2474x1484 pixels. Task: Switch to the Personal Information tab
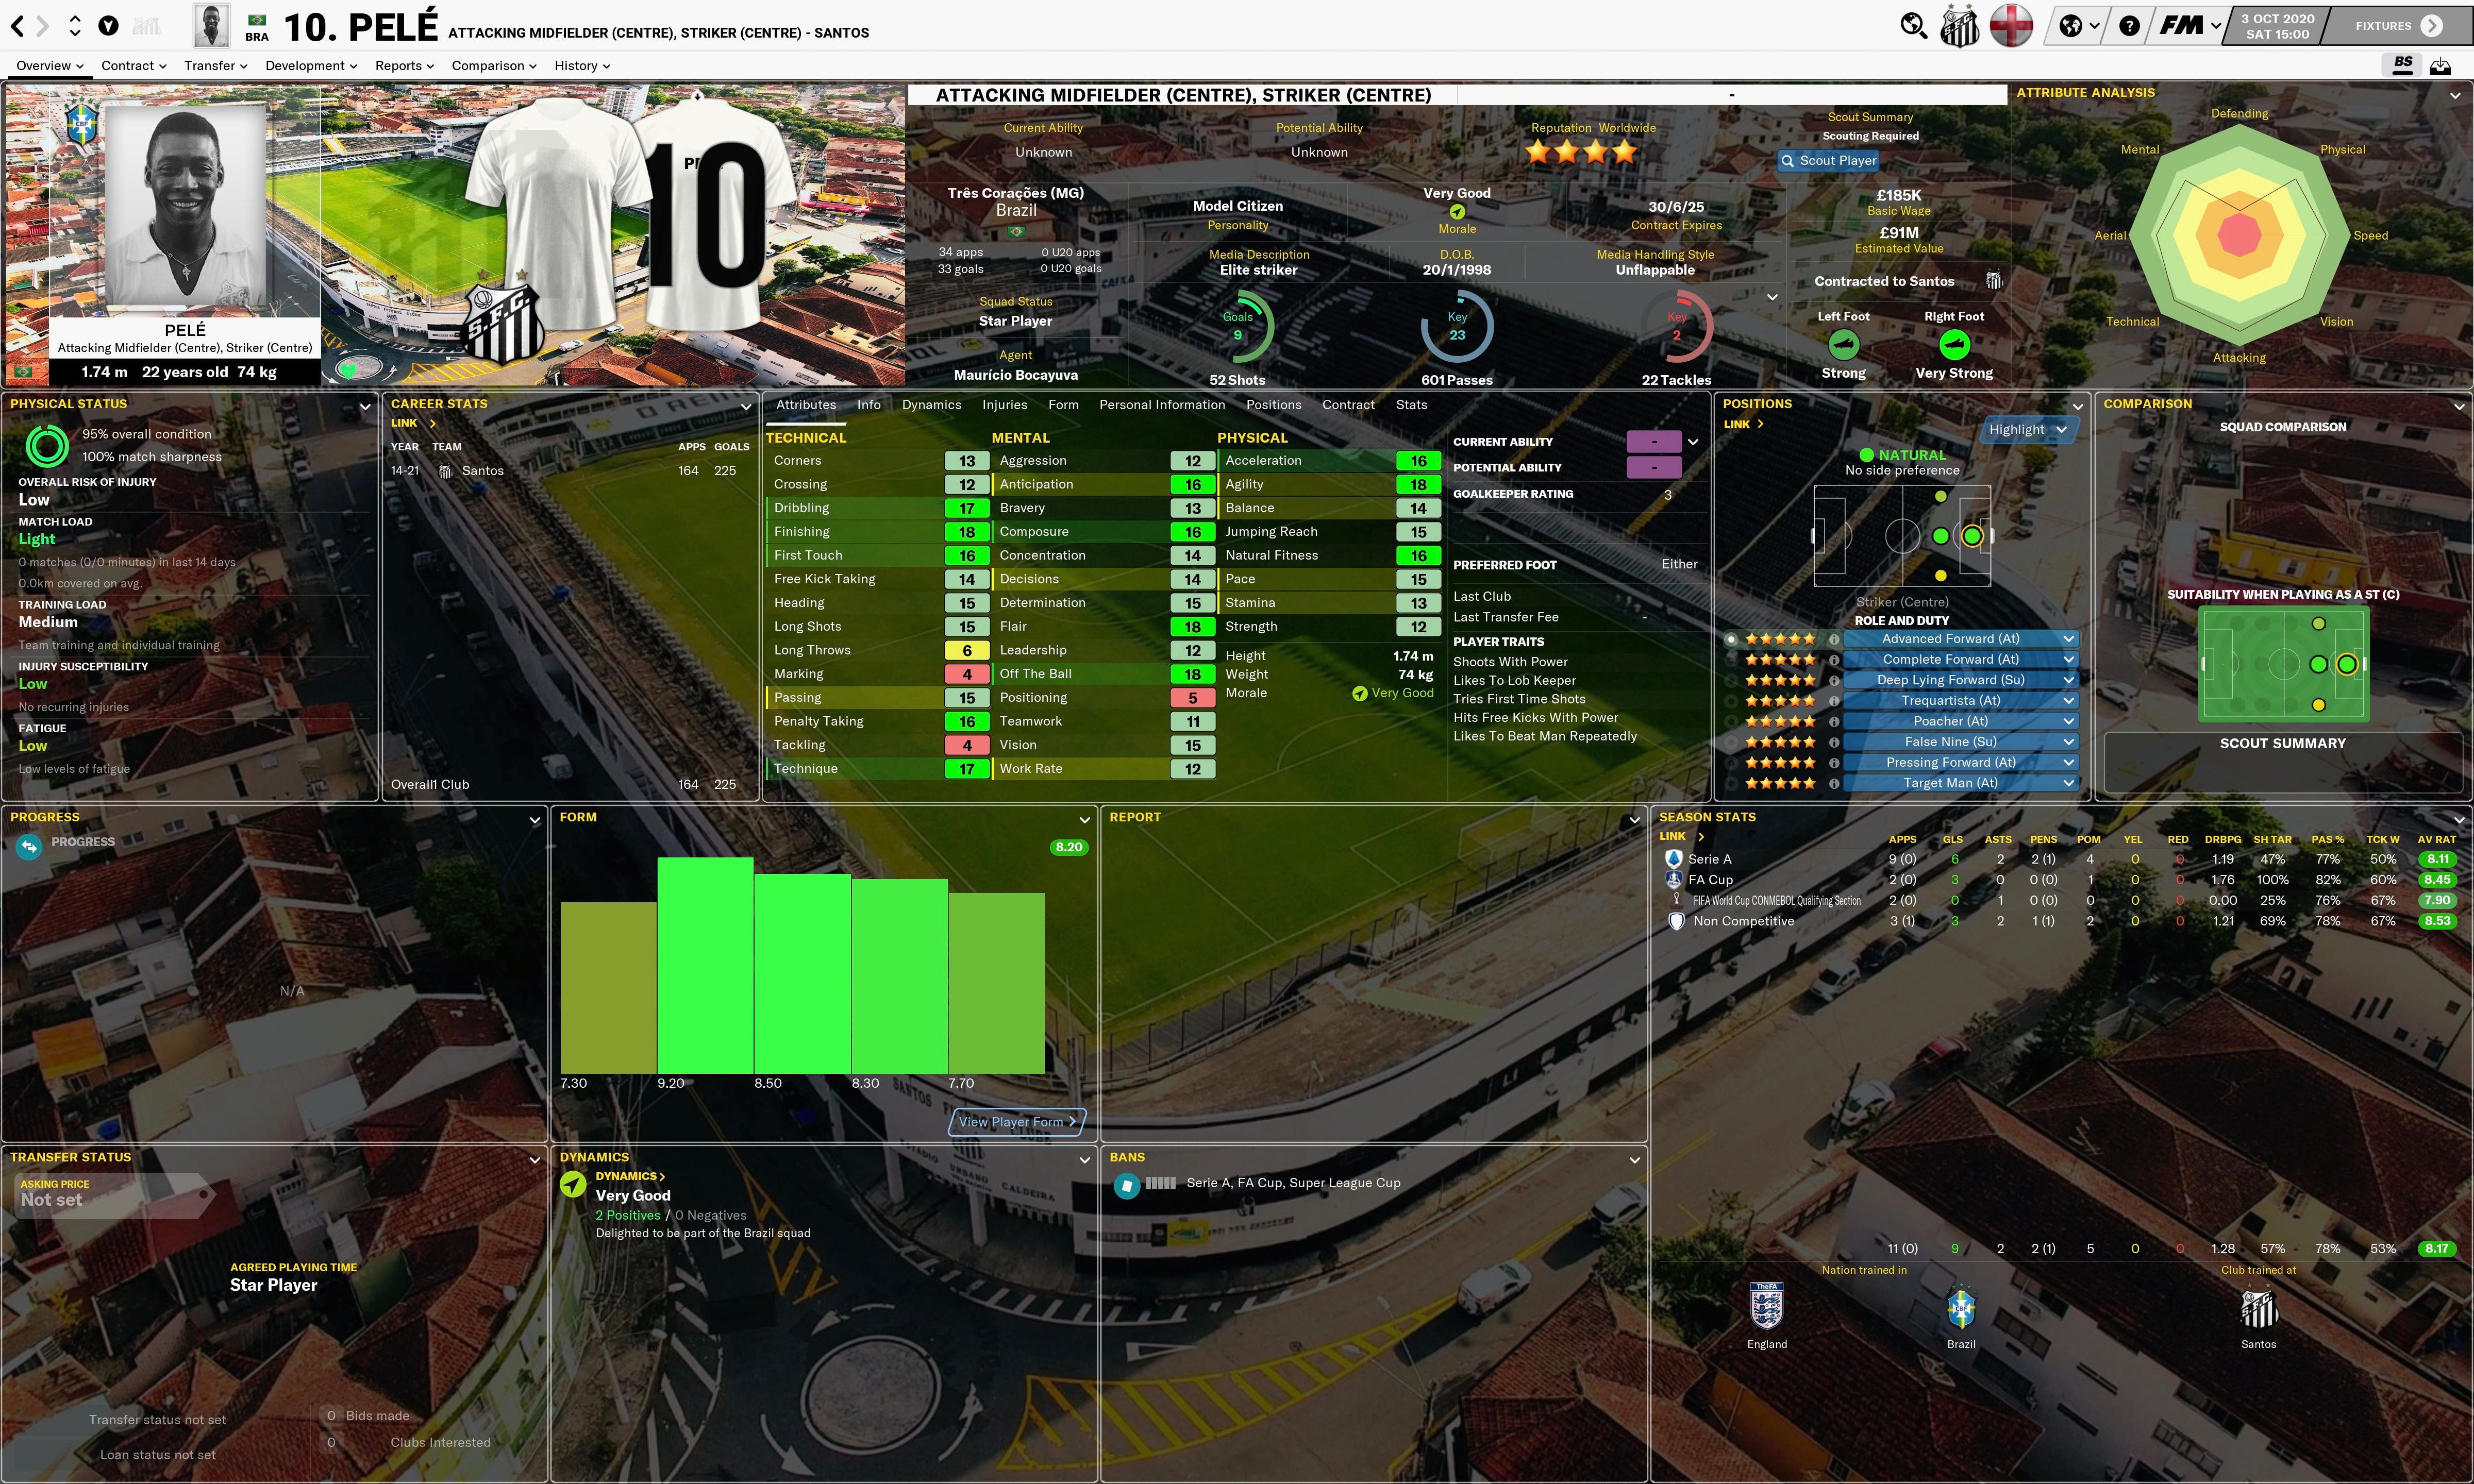coord(1161,405)
